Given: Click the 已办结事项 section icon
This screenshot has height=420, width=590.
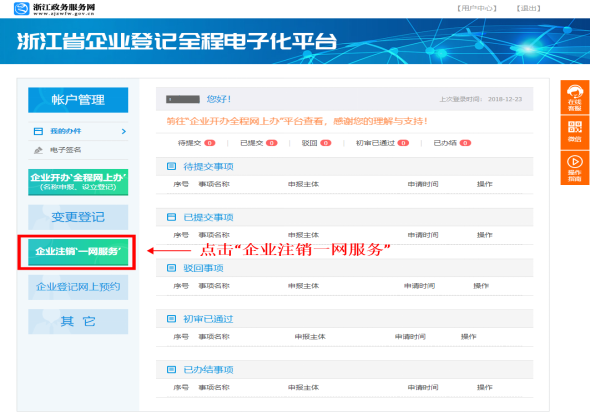Looking at the screenshot, I should tap(171, 369).
